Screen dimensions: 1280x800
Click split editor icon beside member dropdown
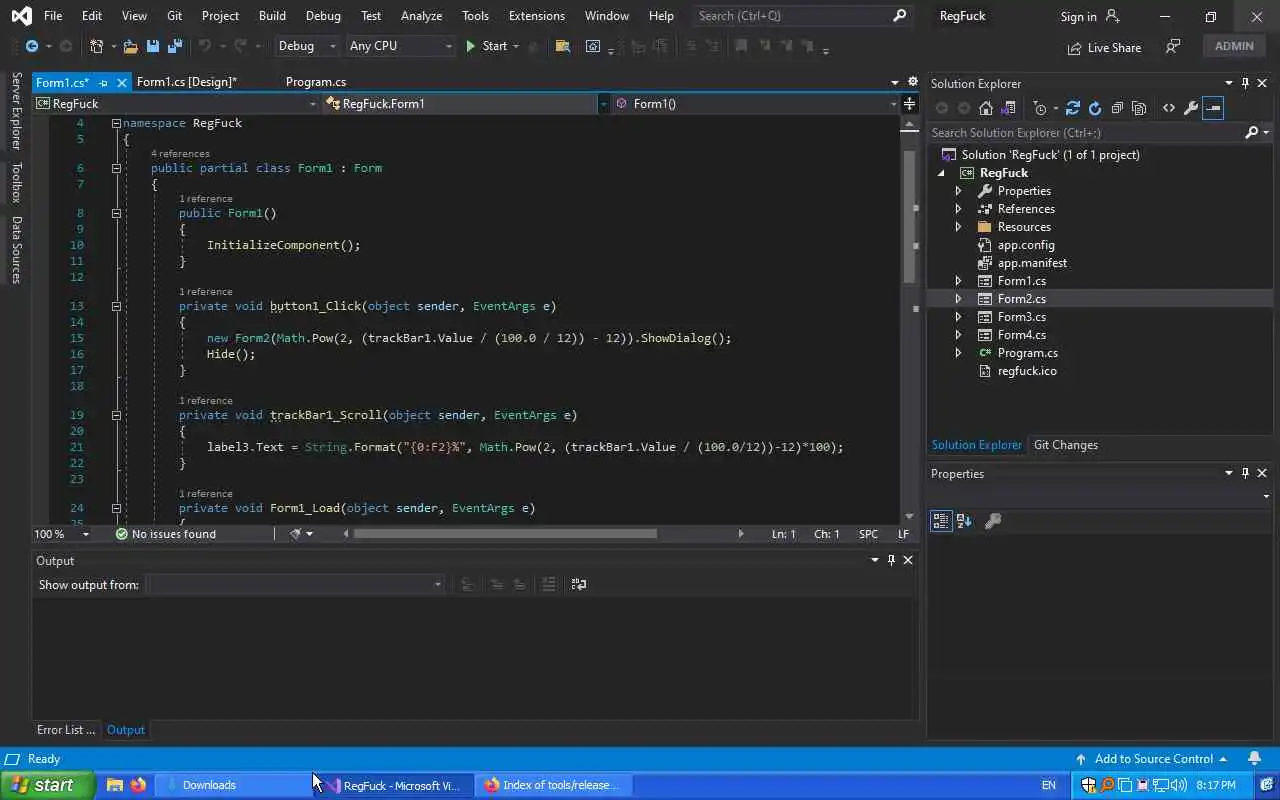(x=909, y=103)
